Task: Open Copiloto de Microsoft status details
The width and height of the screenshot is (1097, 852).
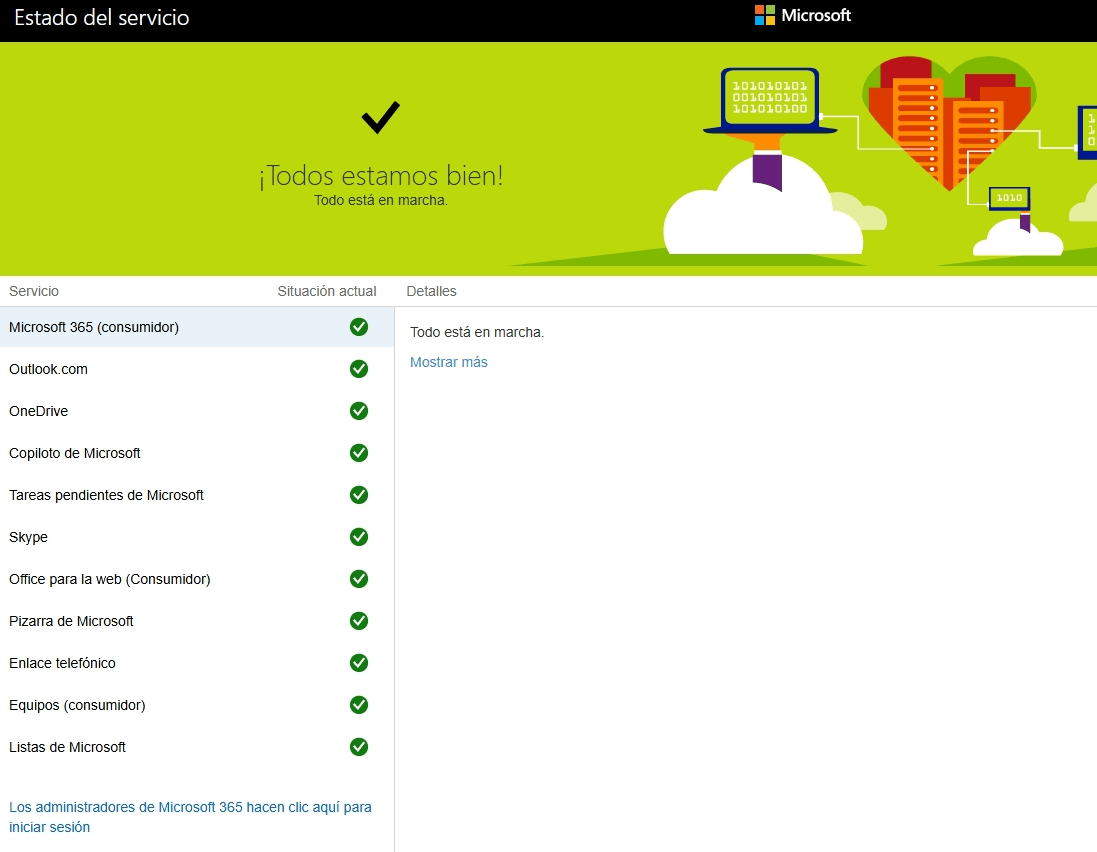Action: tap(197, 453)
